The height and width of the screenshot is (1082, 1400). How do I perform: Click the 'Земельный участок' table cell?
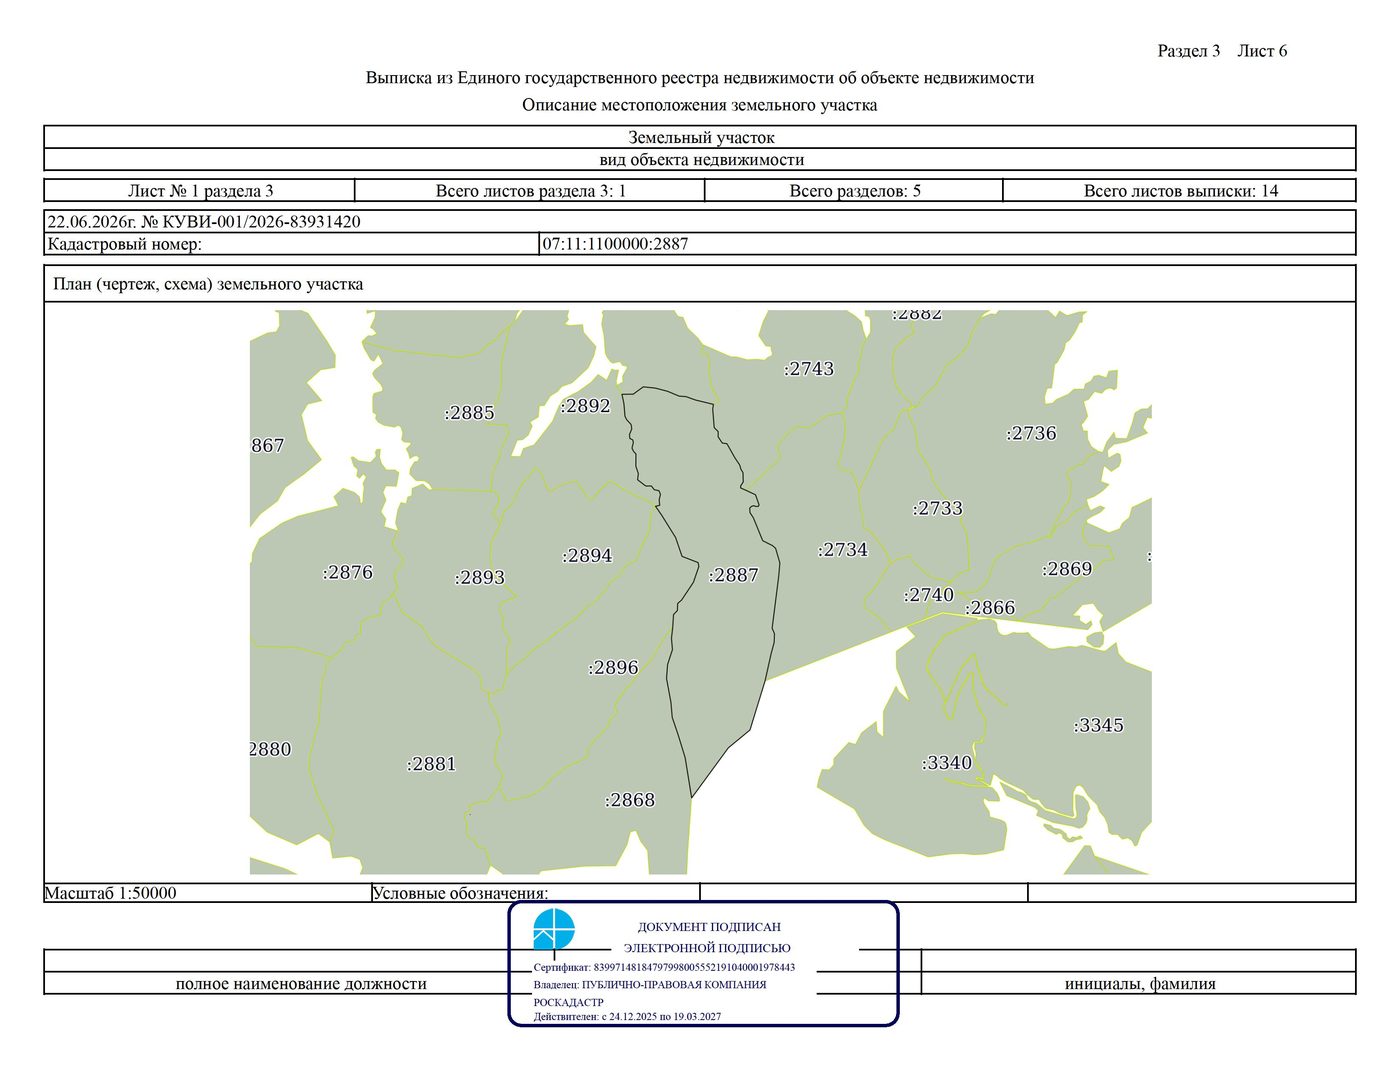click(700, 137)
